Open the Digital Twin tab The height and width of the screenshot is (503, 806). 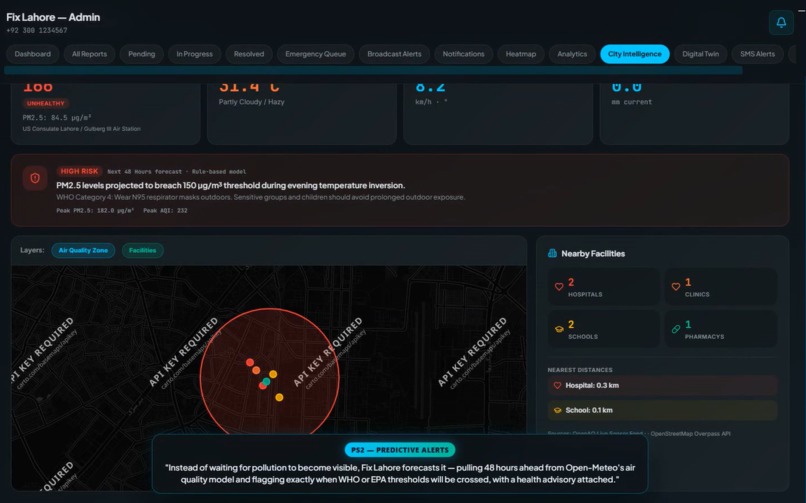point(701,54)
